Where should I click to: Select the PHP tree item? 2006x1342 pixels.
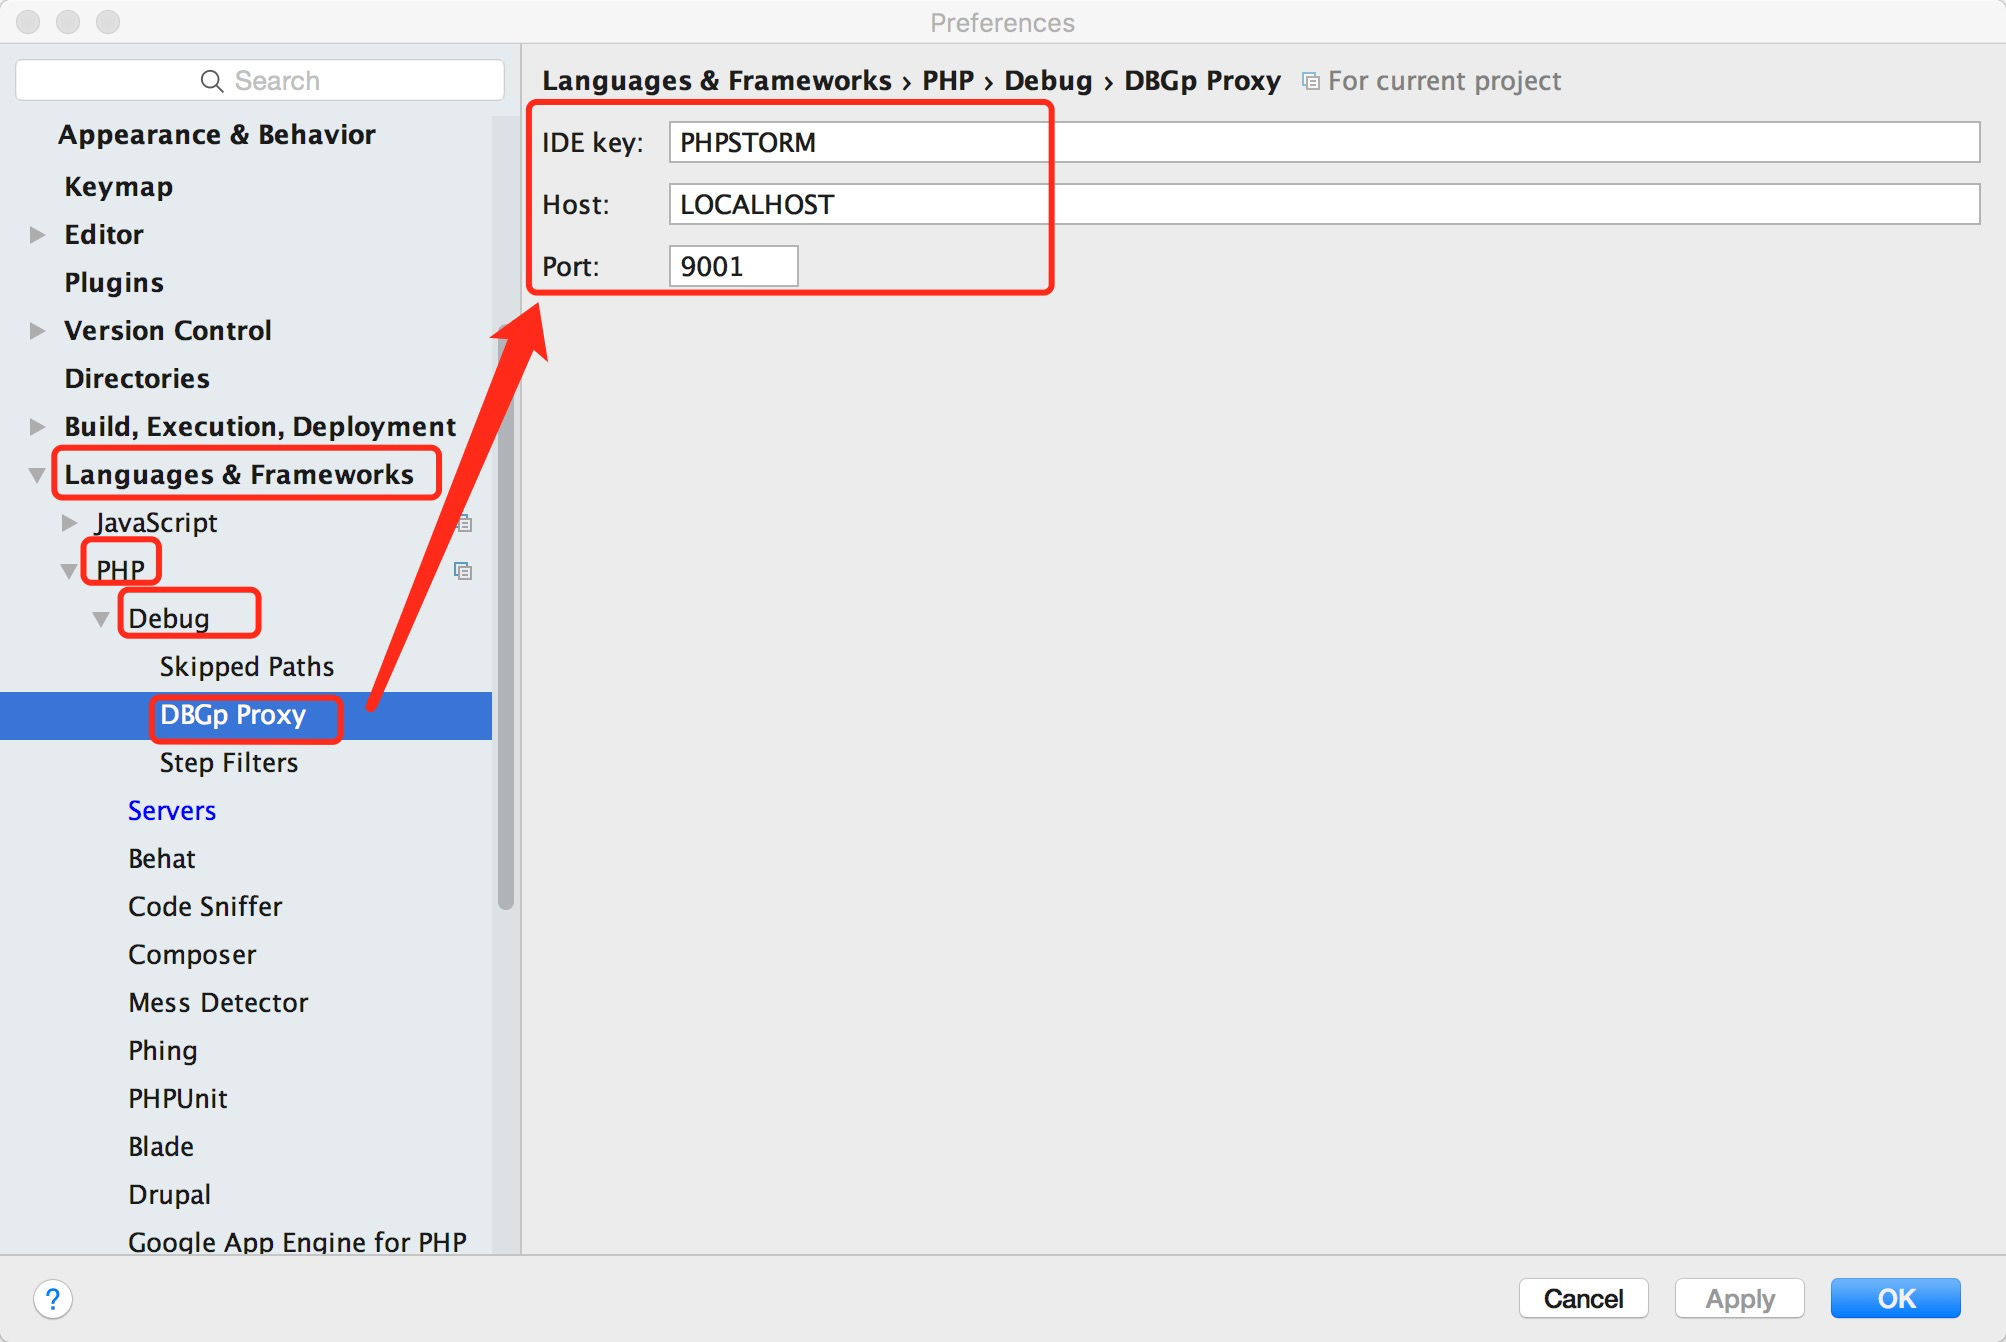pyautogui.click(x=120, y=571)
